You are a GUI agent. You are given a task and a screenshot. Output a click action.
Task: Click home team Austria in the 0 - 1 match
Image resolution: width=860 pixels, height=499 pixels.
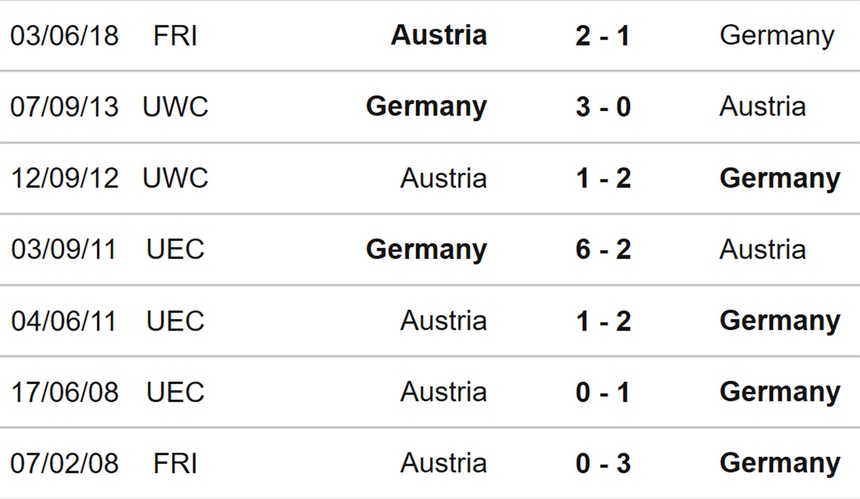(443, 392)
